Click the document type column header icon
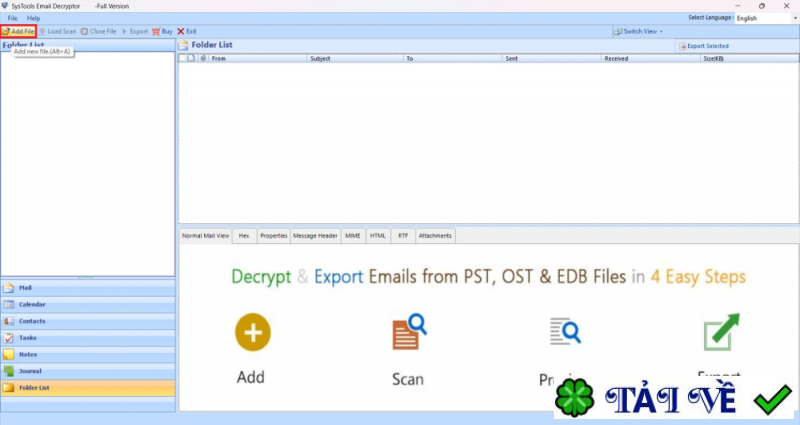800x425 pixels. [191, 58]
